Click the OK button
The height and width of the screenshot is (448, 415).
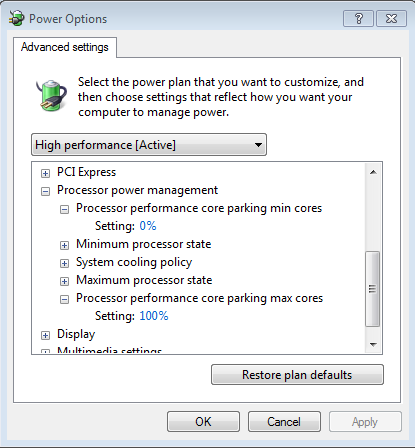(203, 422)
